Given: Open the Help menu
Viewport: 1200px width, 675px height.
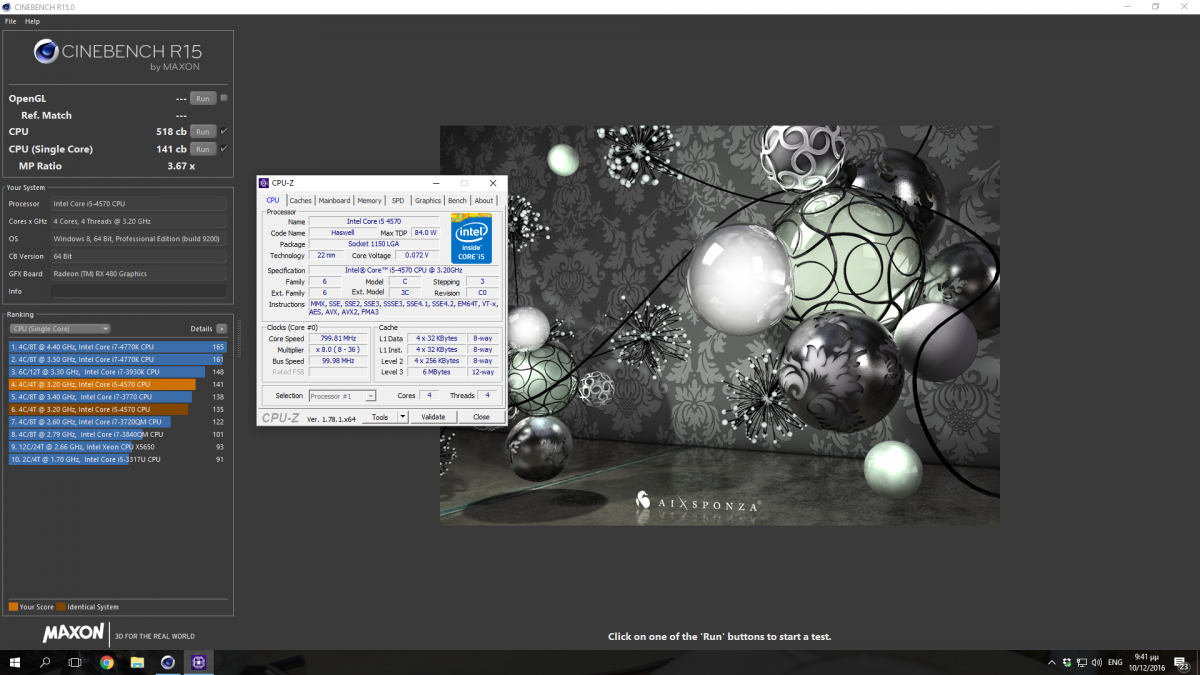Looking at the screenshot, I should 33,21.
